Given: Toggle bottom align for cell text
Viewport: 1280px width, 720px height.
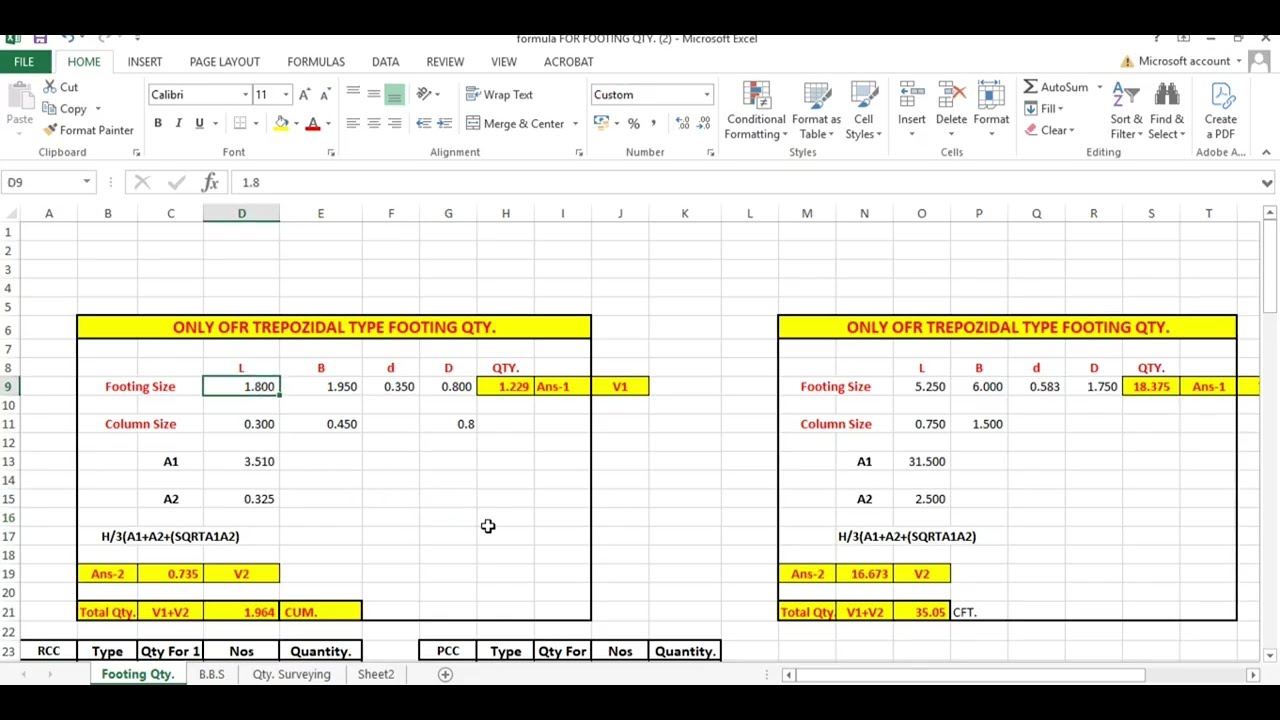Looking at the screenshot, I should (394, 94).
